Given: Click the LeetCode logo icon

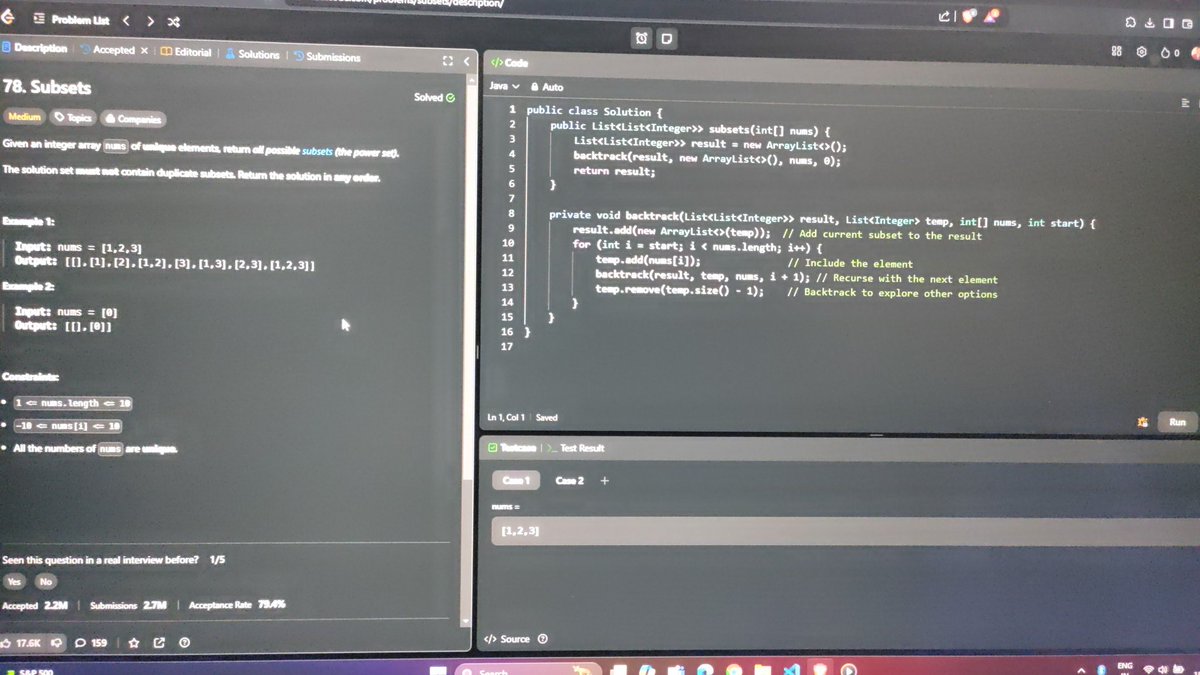Looking at the screenshot, I should pos(8,19).
